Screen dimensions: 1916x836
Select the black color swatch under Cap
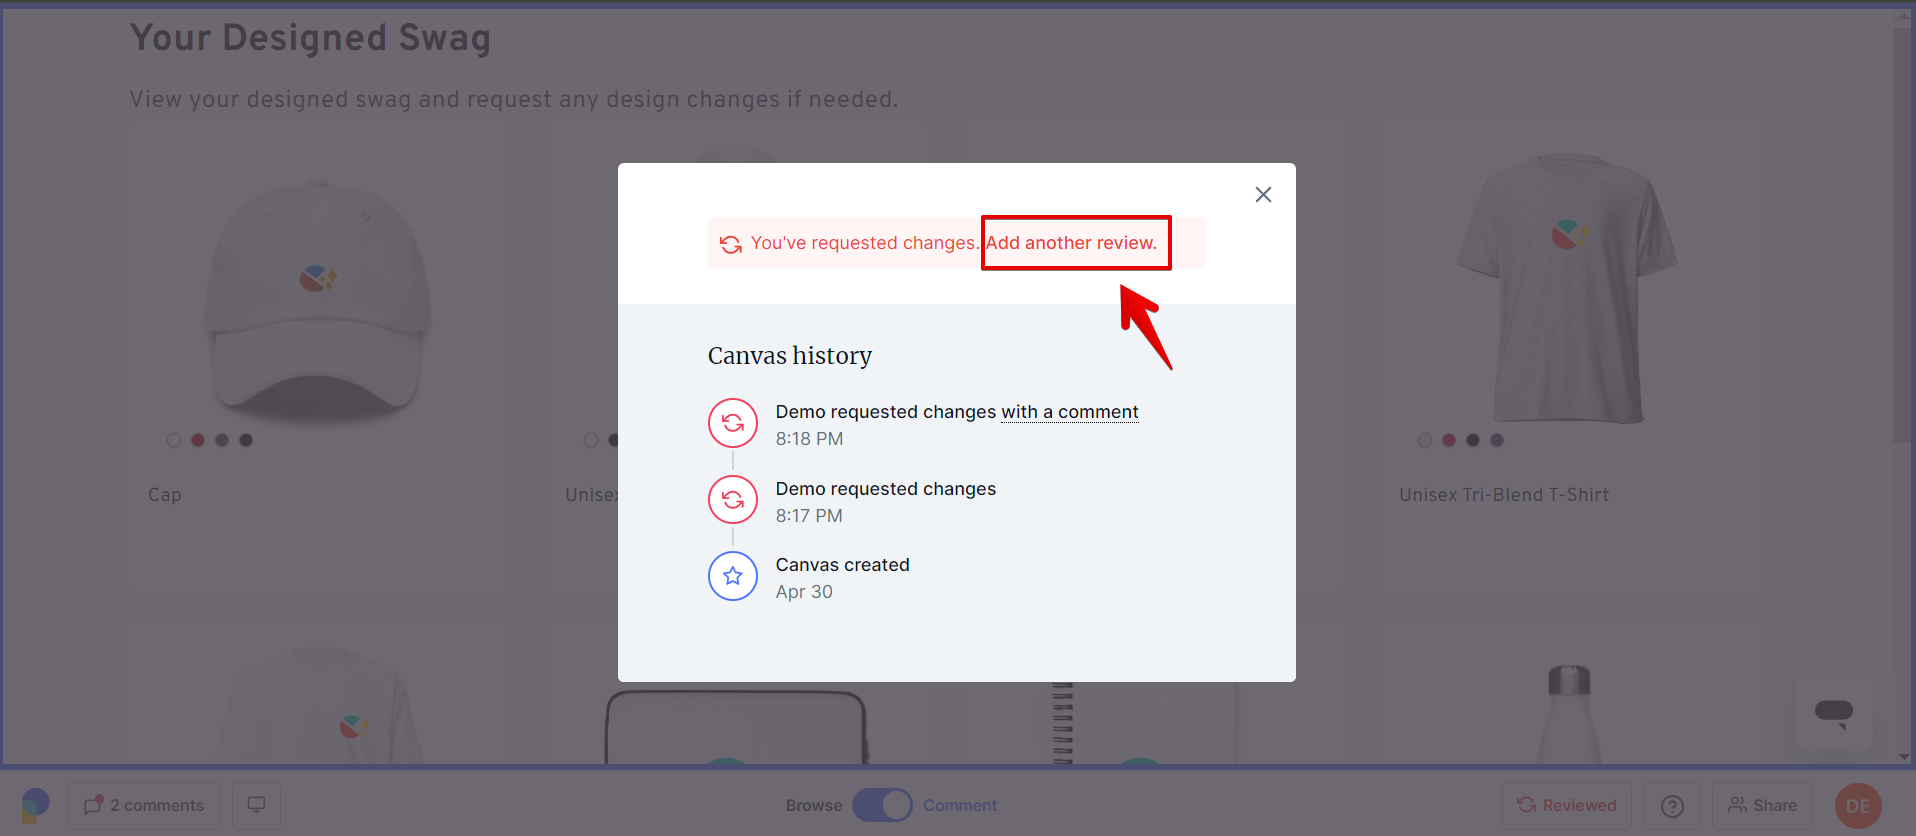[246, 440]
